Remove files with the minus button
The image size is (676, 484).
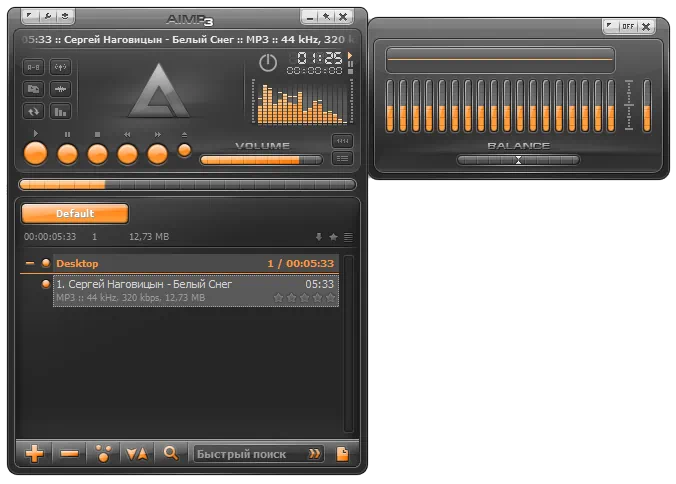coord(69,453)
